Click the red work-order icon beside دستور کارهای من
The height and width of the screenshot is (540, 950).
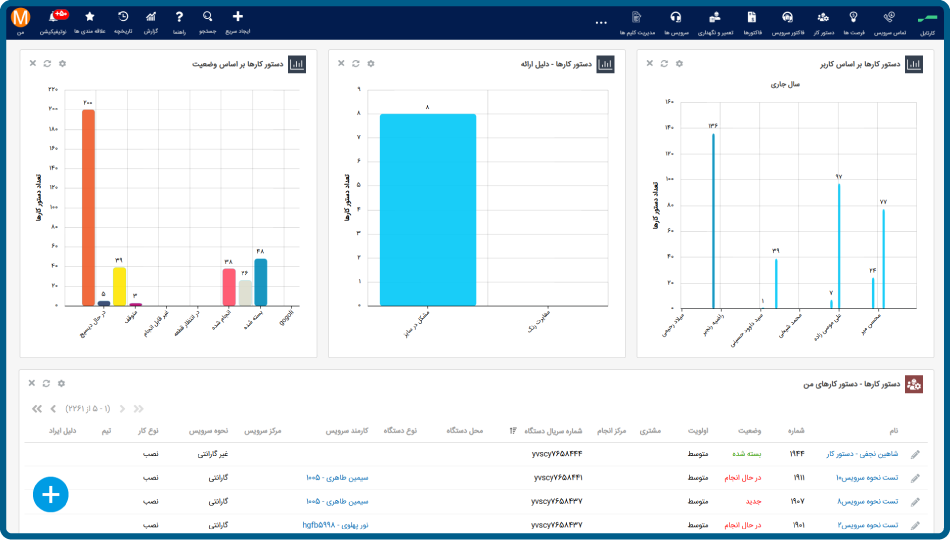point(914,384)
